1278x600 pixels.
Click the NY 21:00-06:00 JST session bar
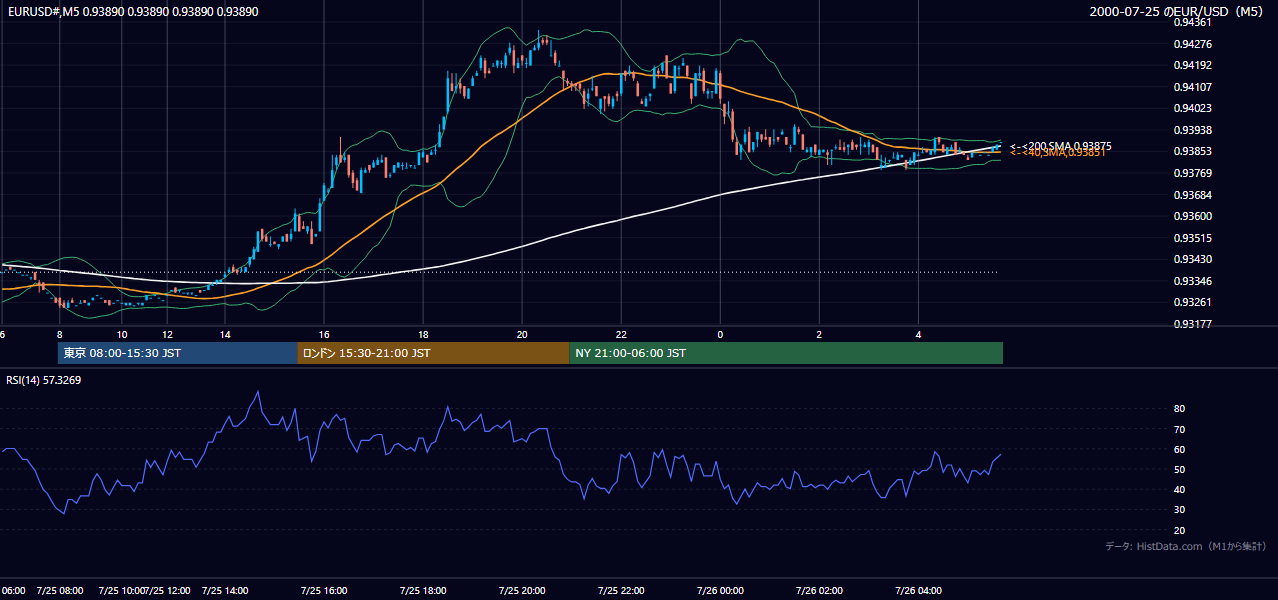(786, 353)
